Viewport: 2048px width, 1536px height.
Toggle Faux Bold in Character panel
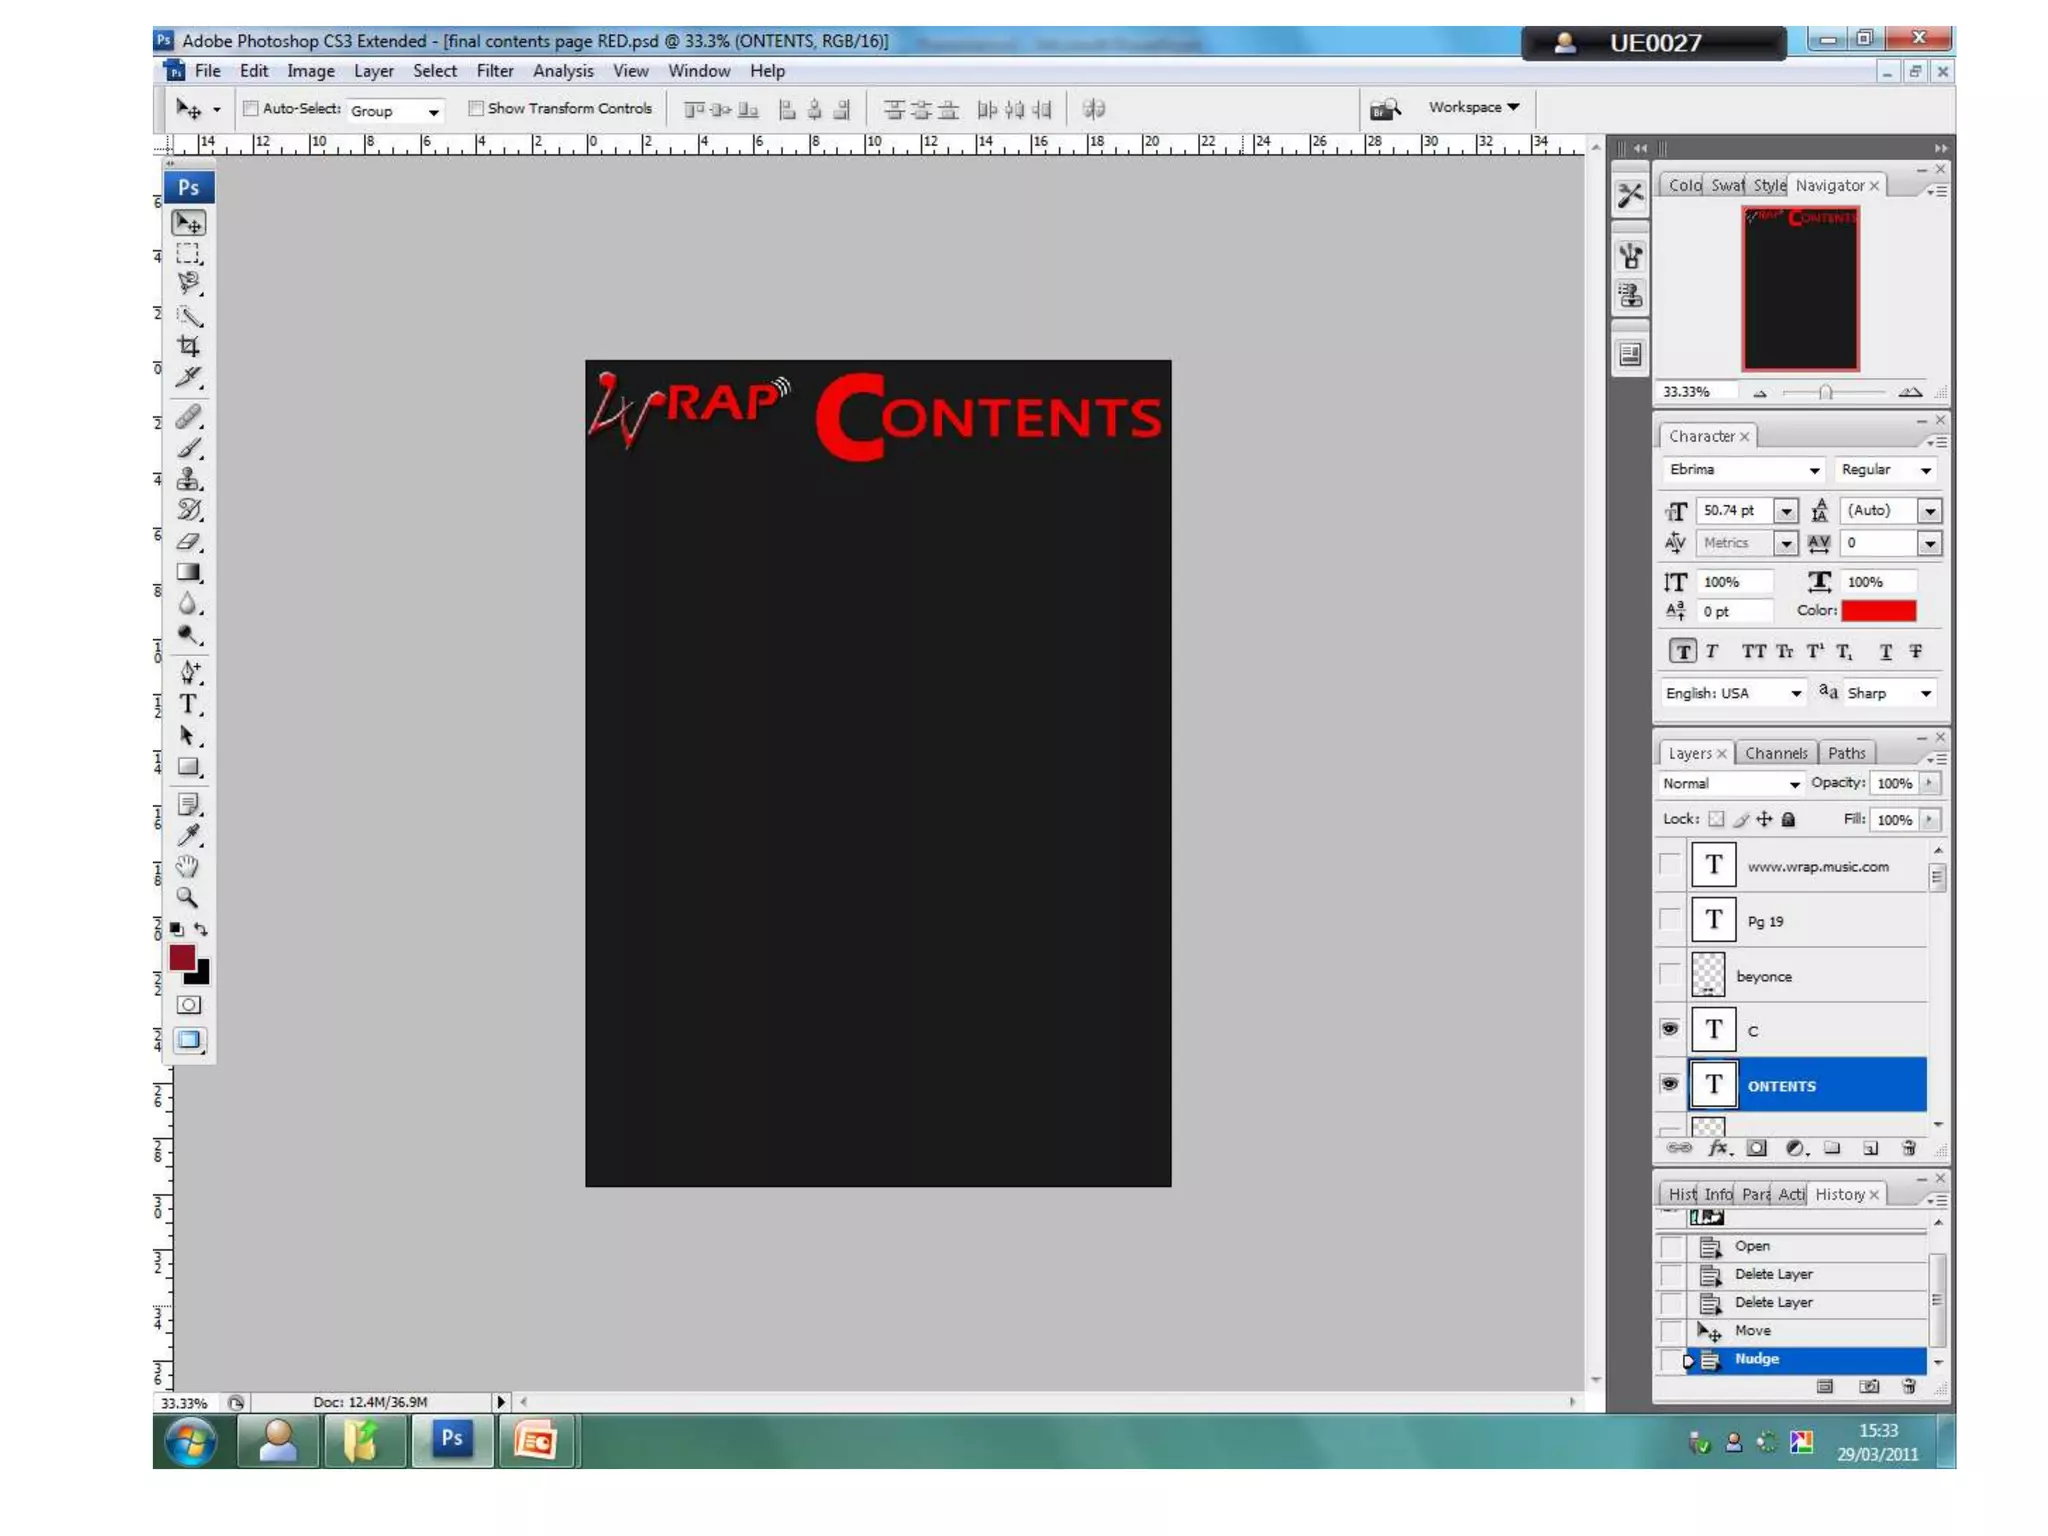(x=1683, y=652)
